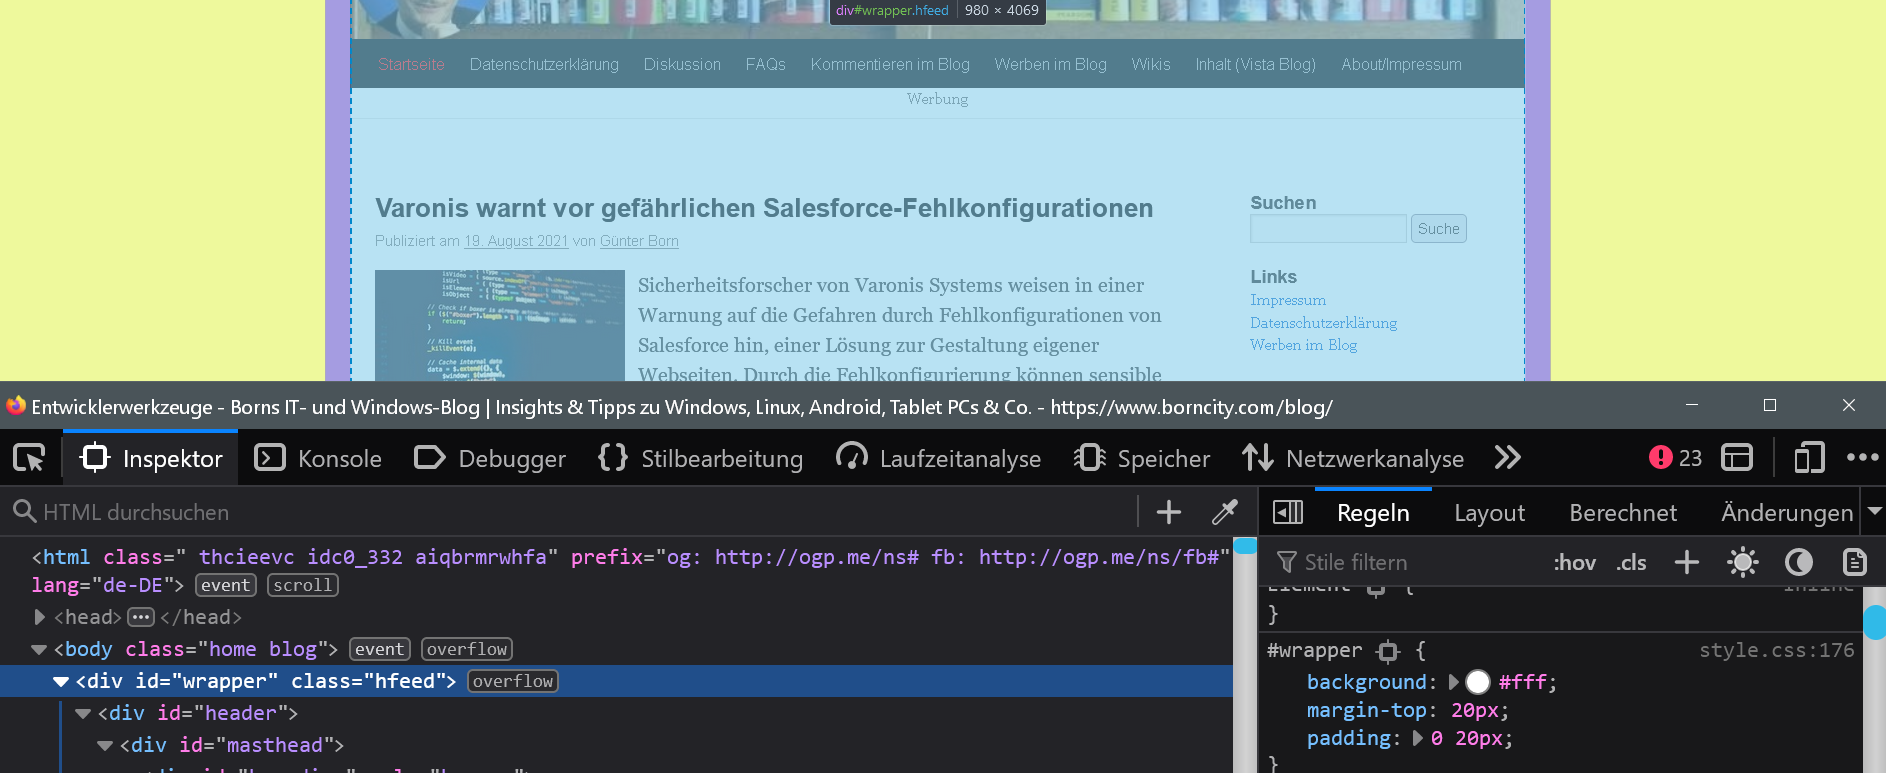Toggle dark color scheme simulation (moon icon)
This screenshot has height=773, width=1886.
[x=1799, y=562]
